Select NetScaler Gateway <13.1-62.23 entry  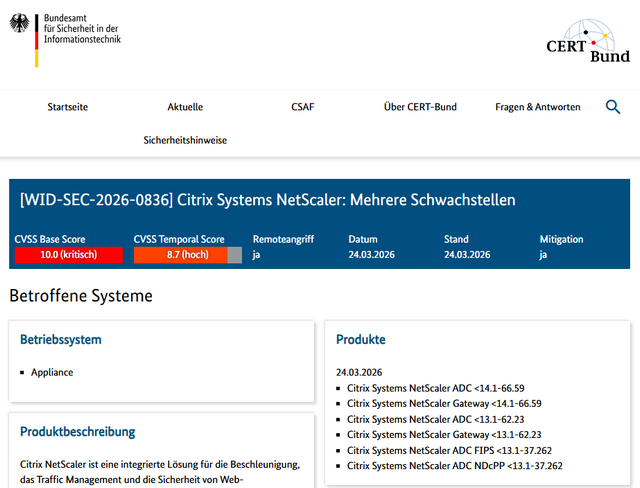click(x=444, y=435)
